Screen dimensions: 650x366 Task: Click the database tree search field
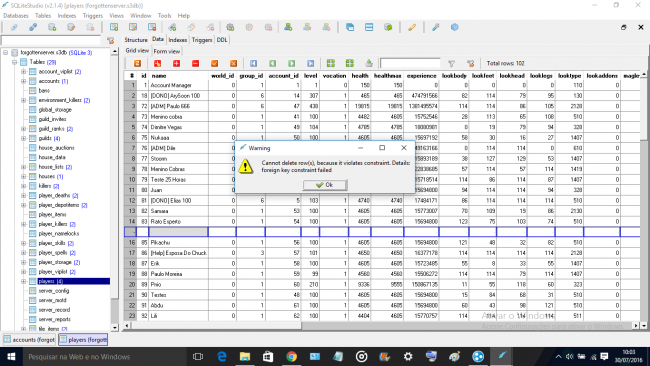[51, 40]
